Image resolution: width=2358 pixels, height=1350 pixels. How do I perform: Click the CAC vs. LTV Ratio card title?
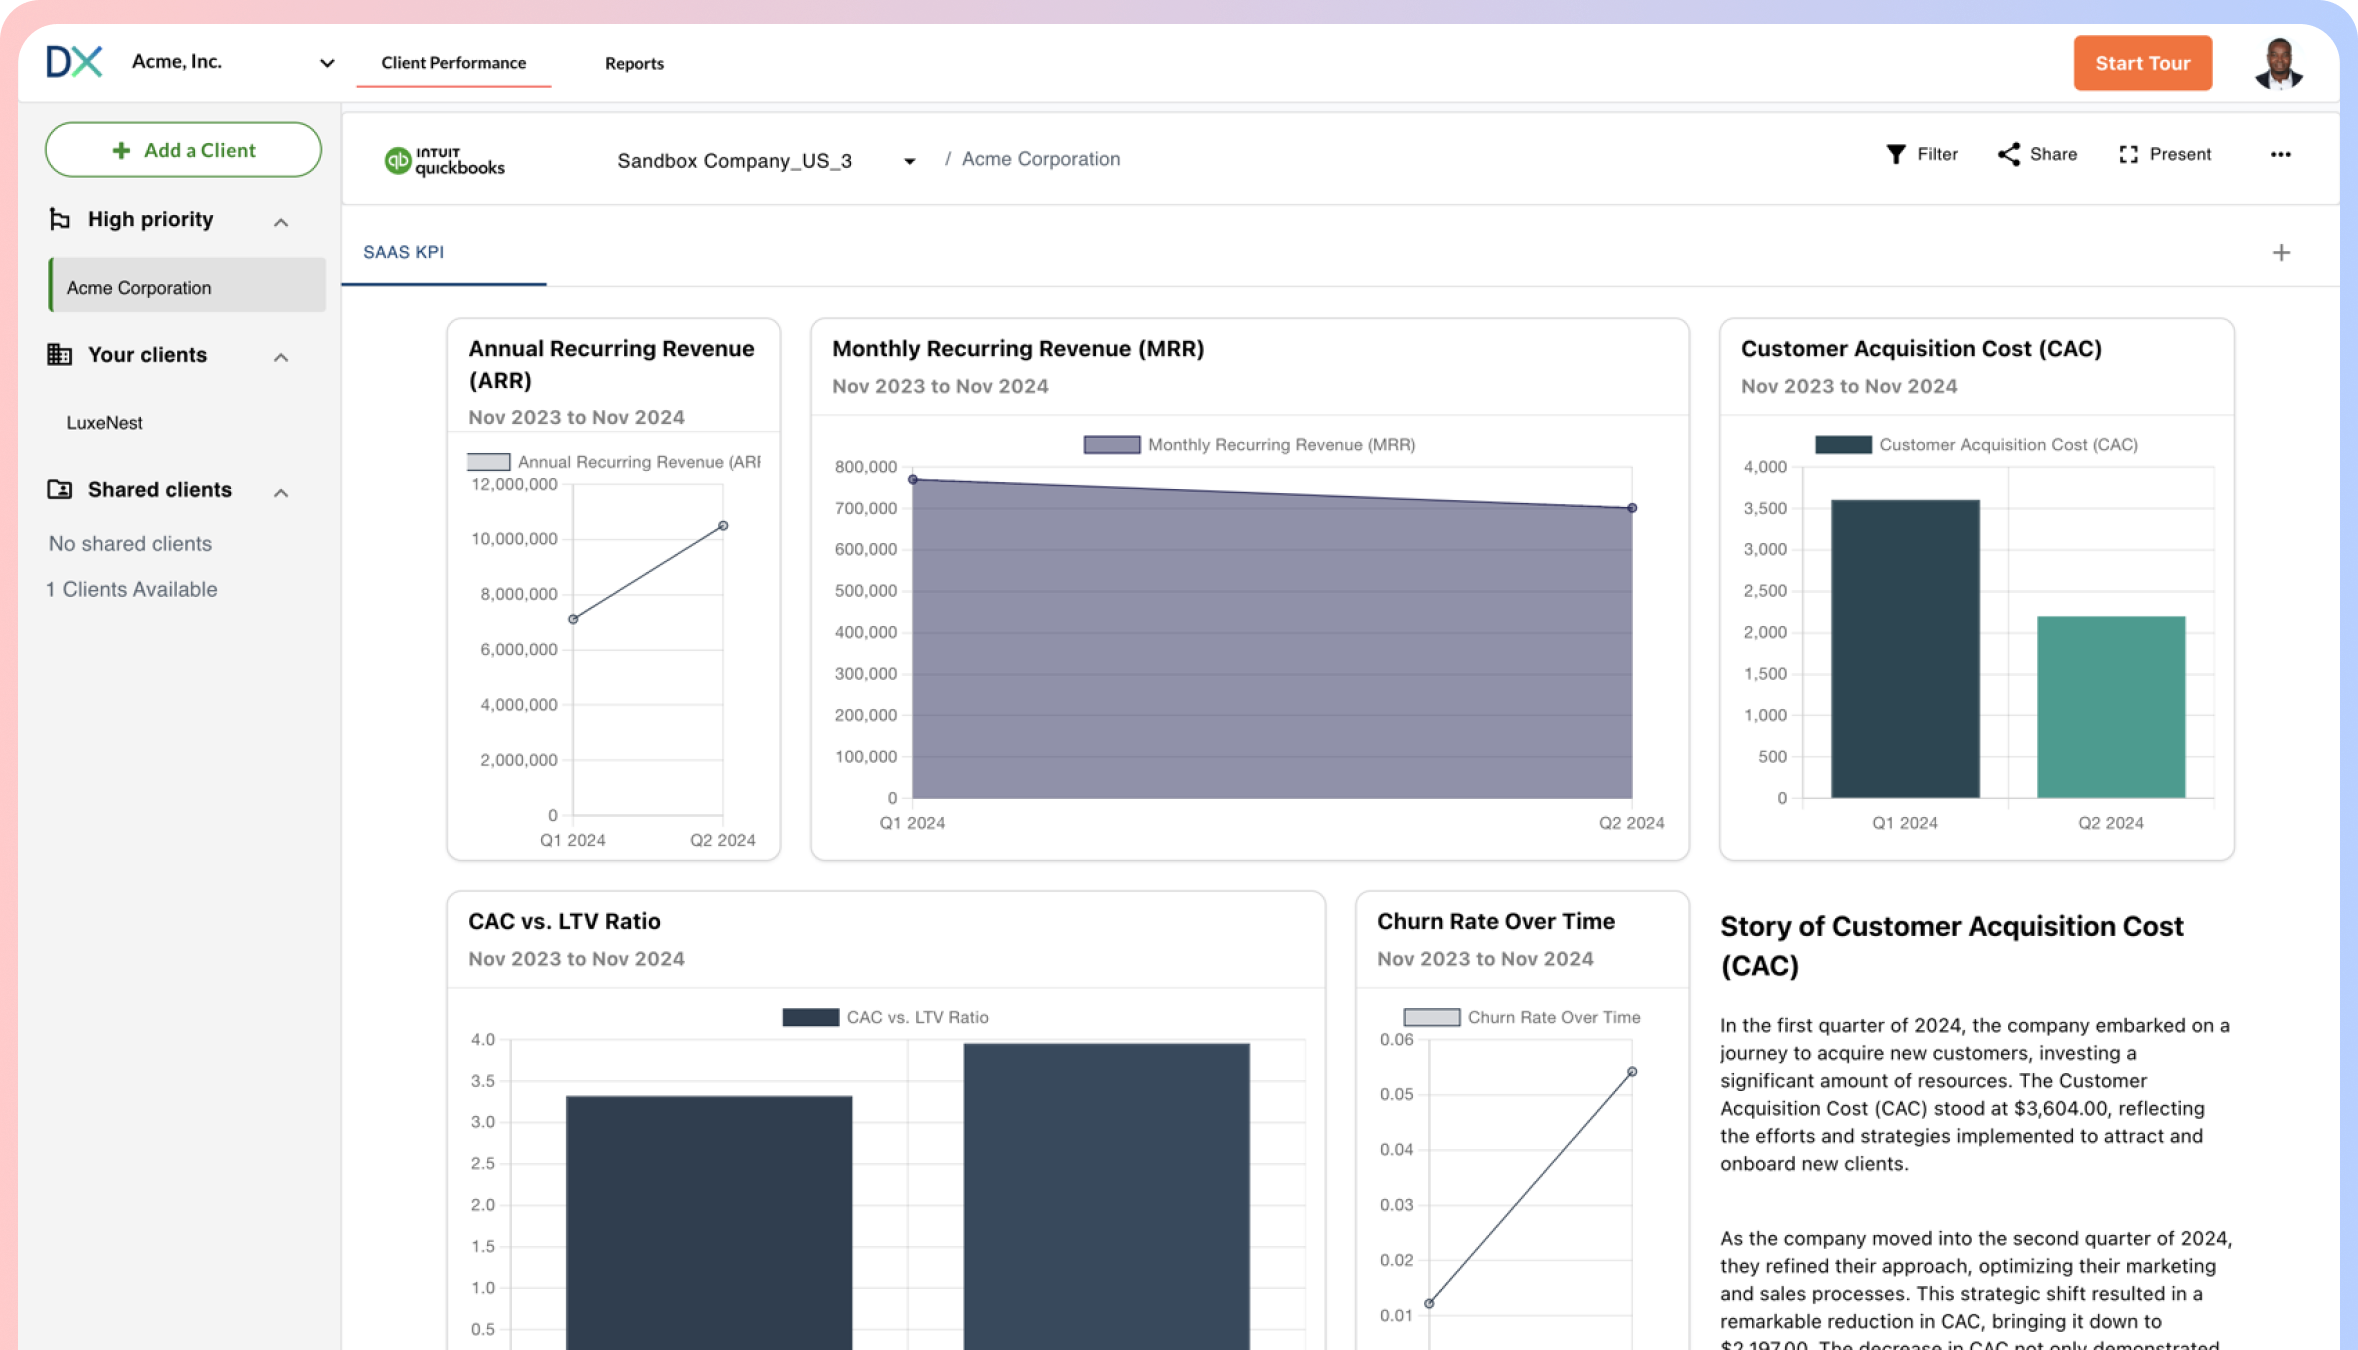(x=564, y=921)
